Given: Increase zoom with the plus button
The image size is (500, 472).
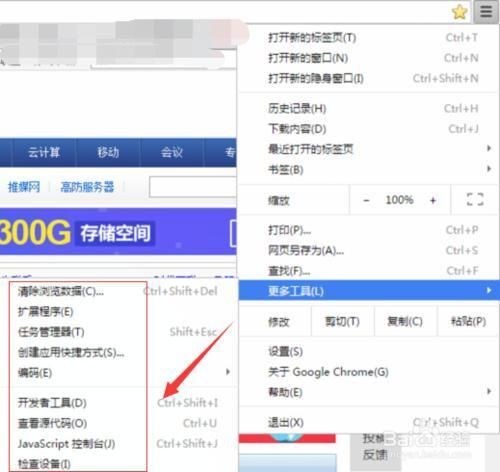Looking at the screenshot, I should click(x=433, y=200).
